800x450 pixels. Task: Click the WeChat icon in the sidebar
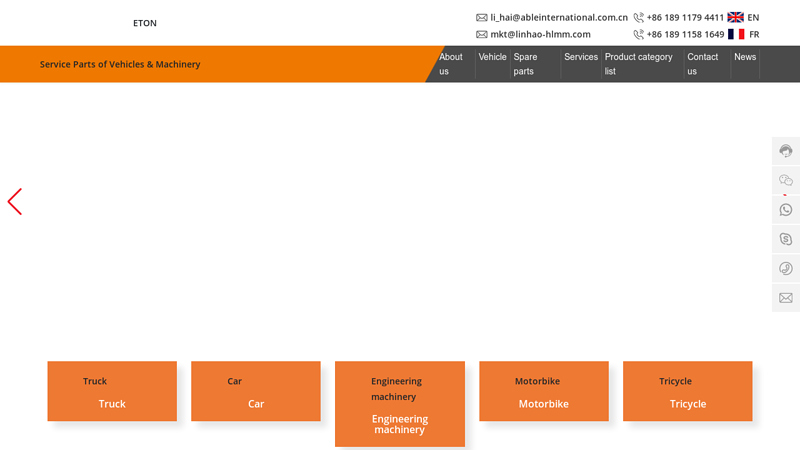786,180
